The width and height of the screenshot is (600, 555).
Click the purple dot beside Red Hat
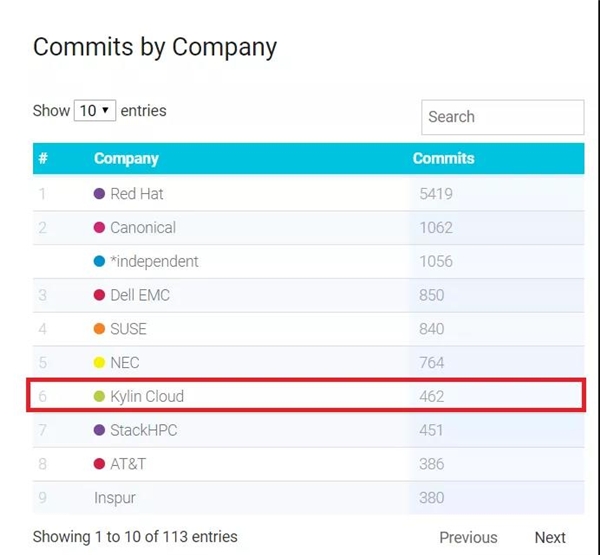[99, 194]
